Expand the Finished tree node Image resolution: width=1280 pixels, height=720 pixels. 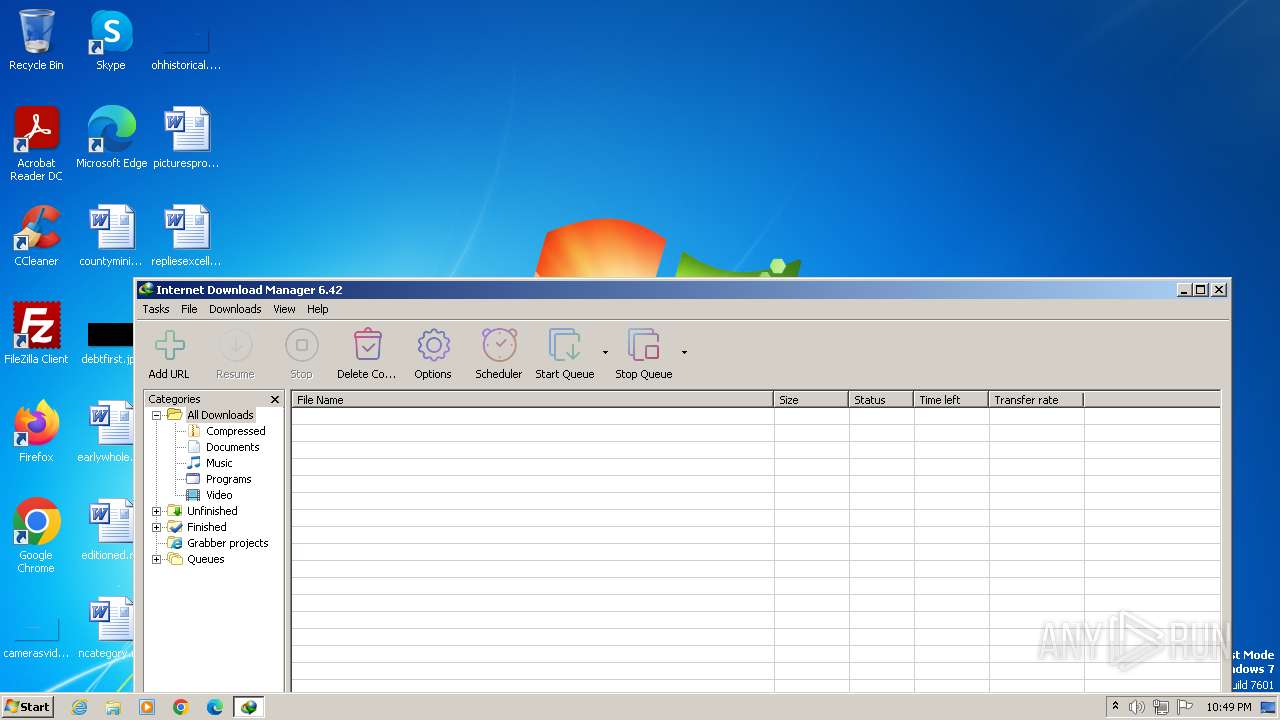click(x=156, y=527)
